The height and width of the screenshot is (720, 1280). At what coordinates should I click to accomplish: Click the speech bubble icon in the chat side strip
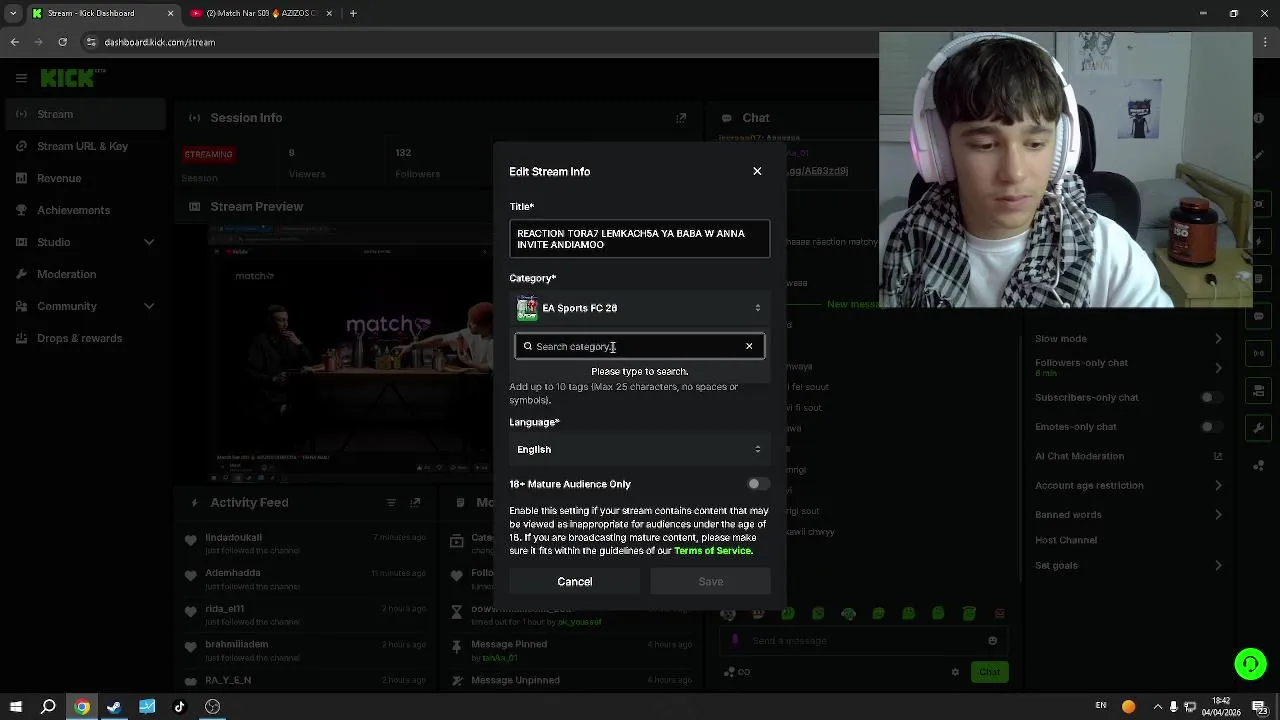click(x=1259, y=316)
